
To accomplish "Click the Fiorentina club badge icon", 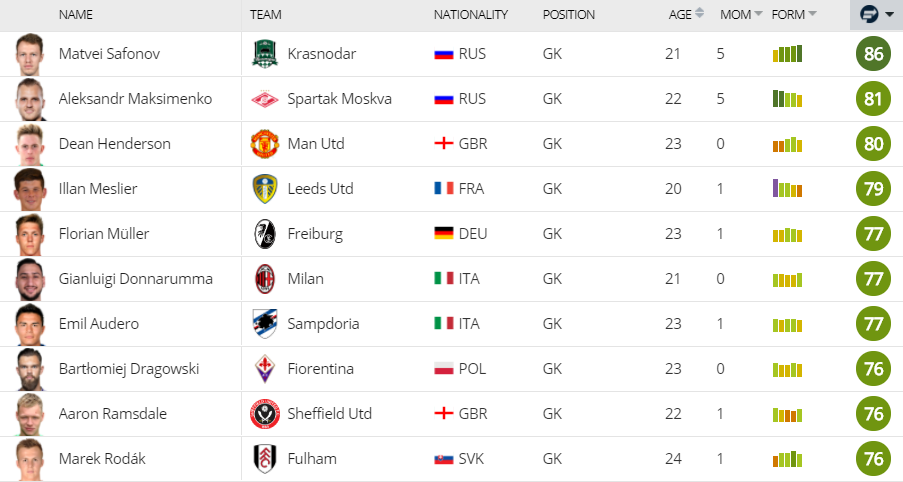I will [262, 369].
